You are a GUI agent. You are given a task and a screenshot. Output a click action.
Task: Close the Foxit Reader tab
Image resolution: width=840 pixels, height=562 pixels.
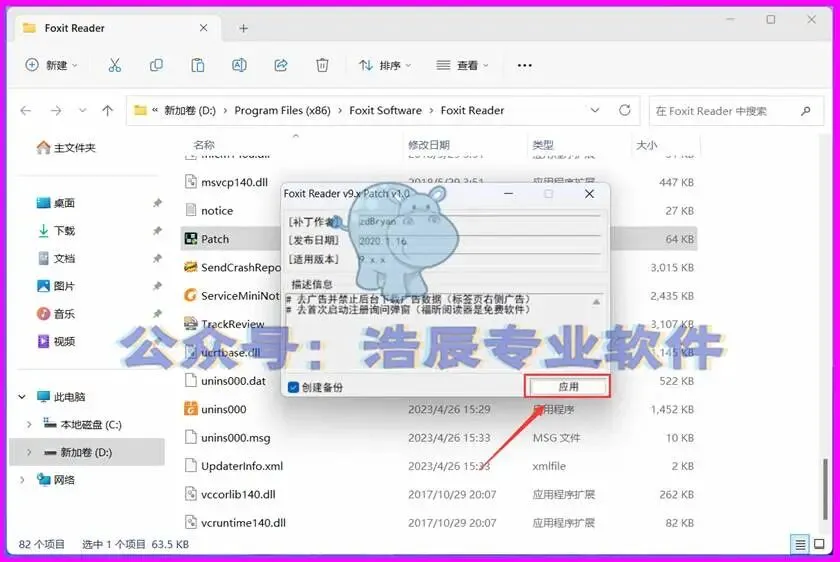204,28
